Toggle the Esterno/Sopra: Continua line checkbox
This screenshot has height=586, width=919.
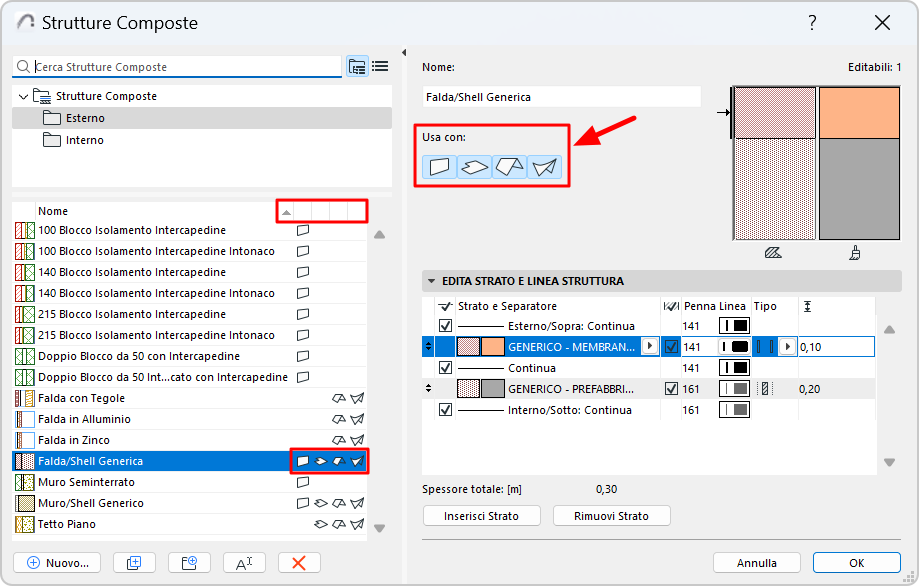[x=445, y=326]
